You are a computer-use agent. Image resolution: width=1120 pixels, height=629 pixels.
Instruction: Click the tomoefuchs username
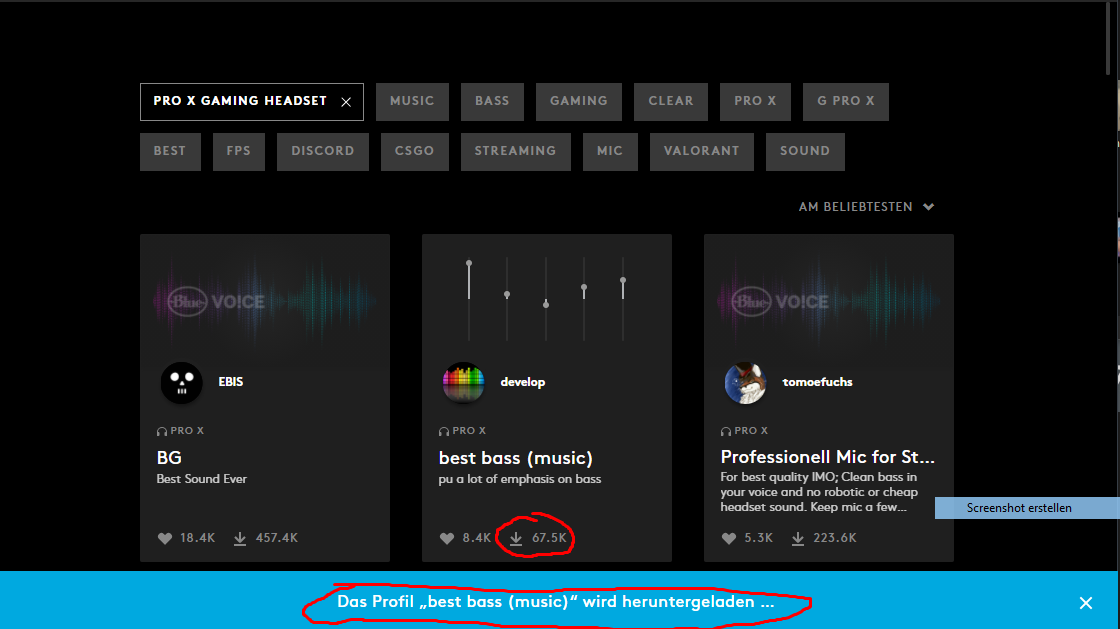(818, 382)
